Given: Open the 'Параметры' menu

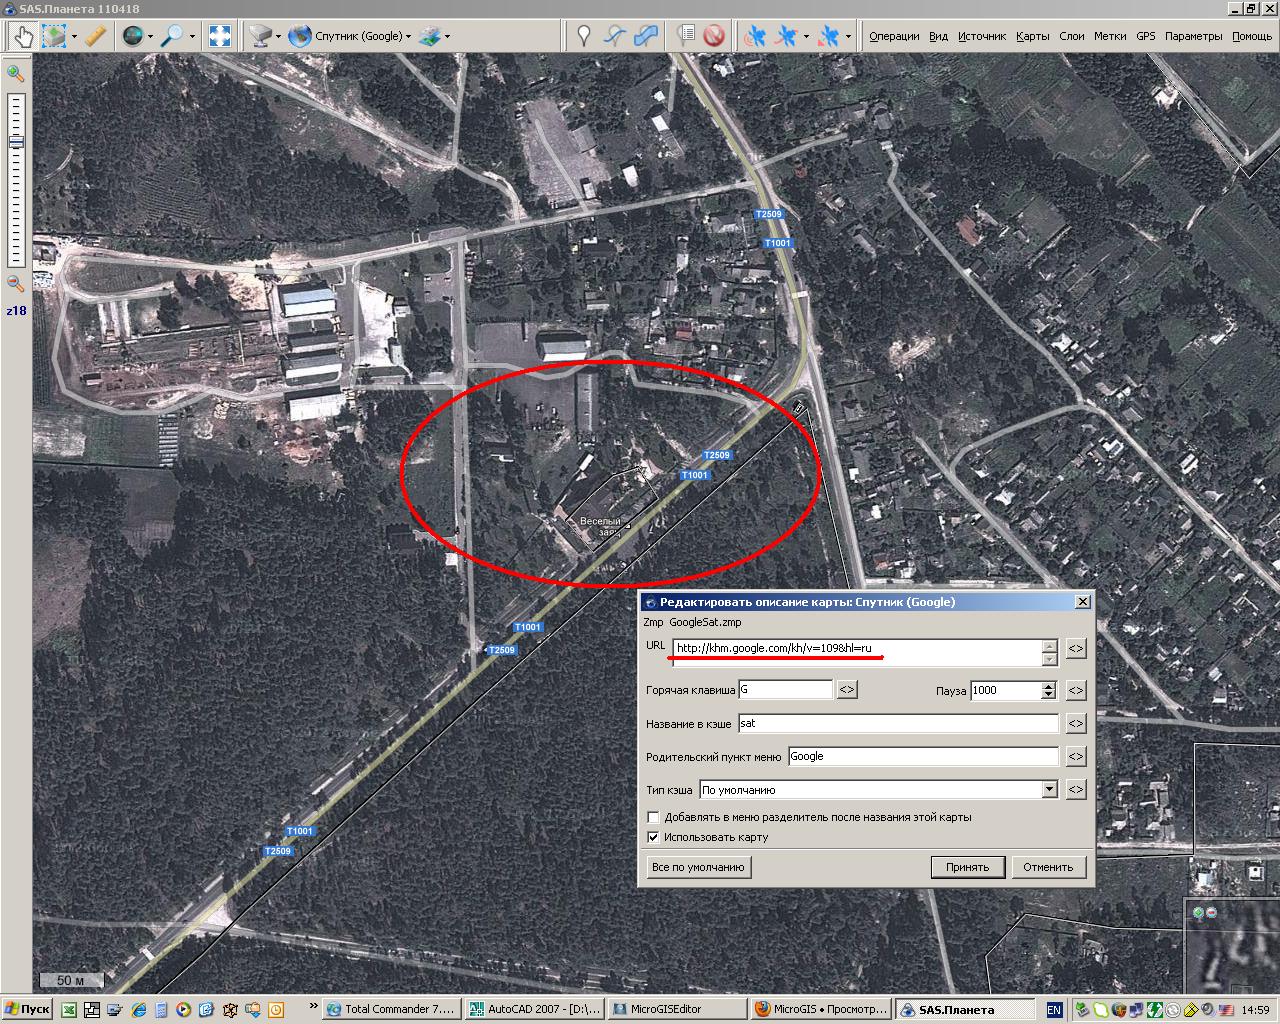Looking at the screenshot, I should [x=1192, y=36].
